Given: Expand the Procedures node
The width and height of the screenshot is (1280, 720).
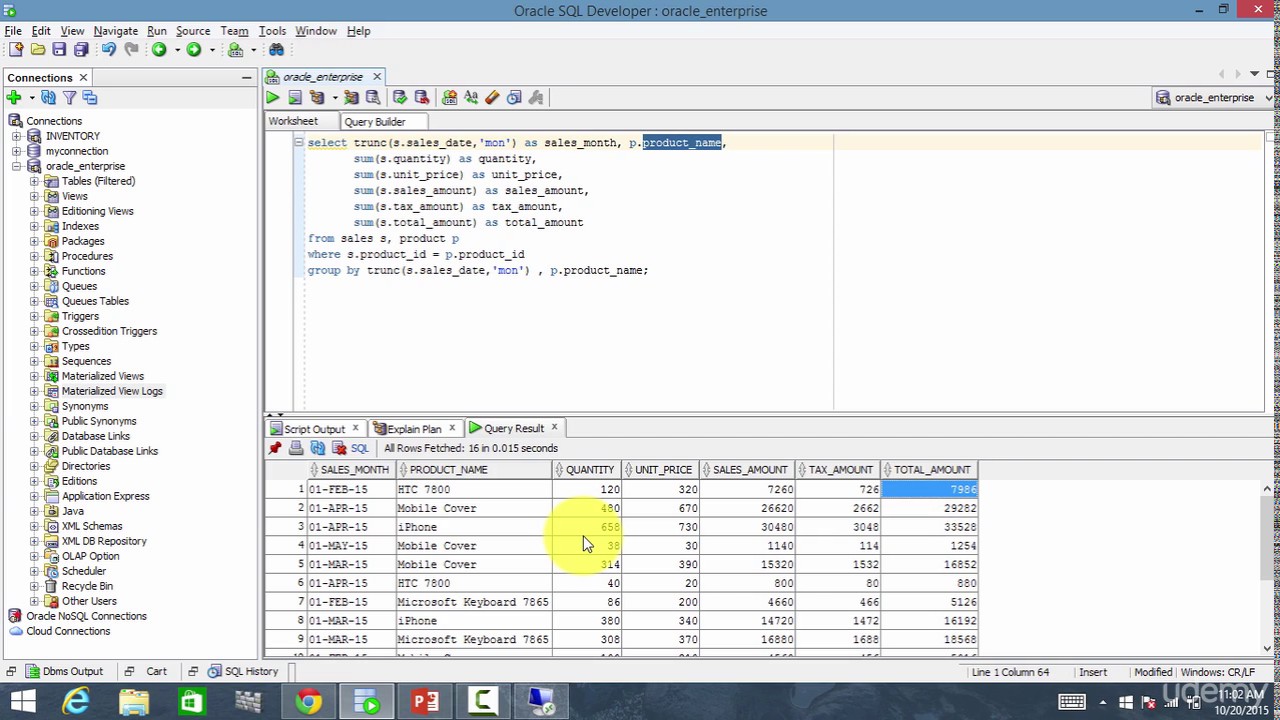Looking at the screenshot, I should click(34, 256).
